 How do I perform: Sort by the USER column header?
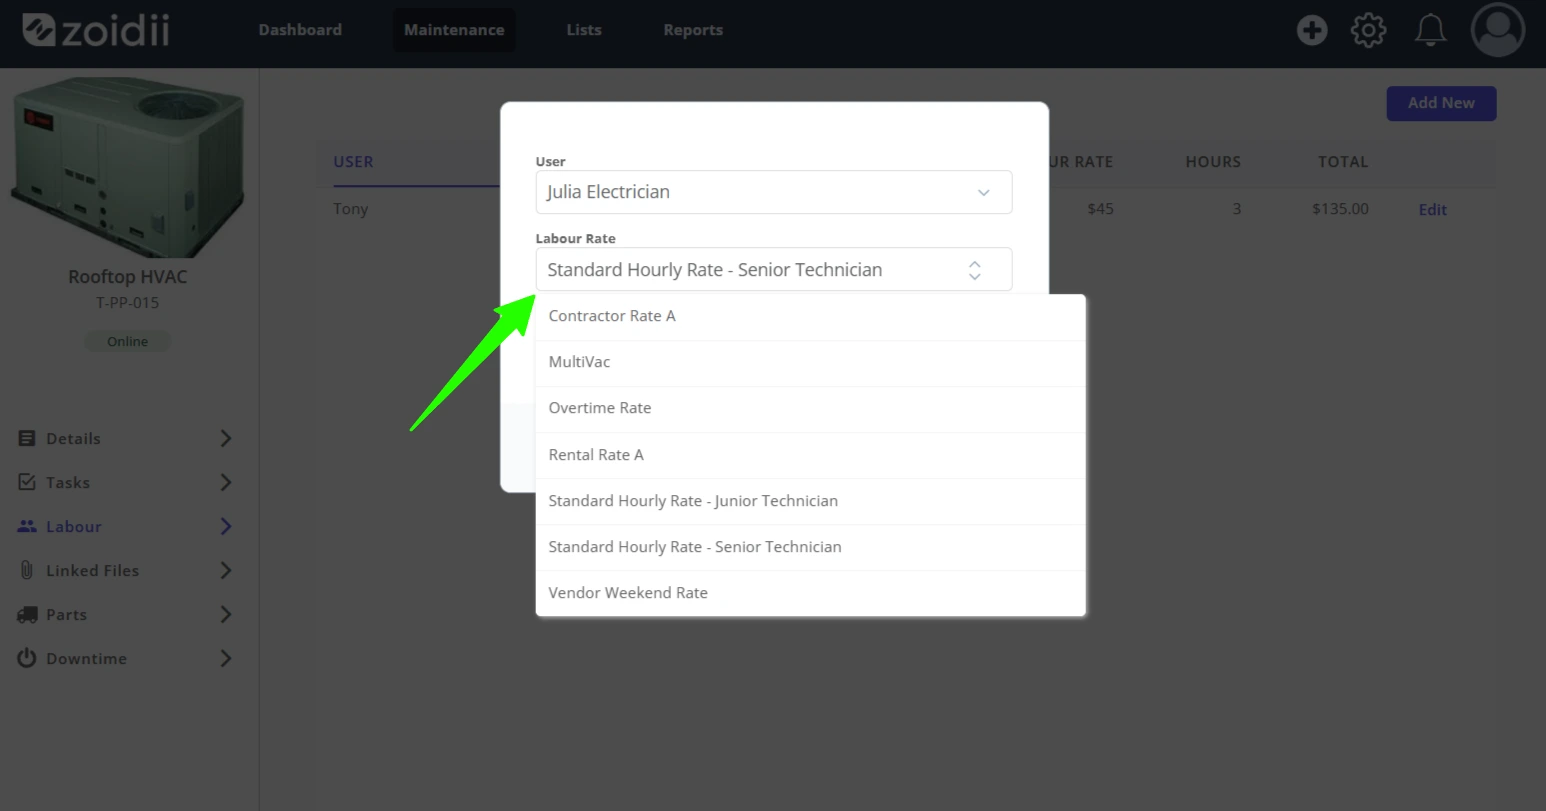pos(353,161)
